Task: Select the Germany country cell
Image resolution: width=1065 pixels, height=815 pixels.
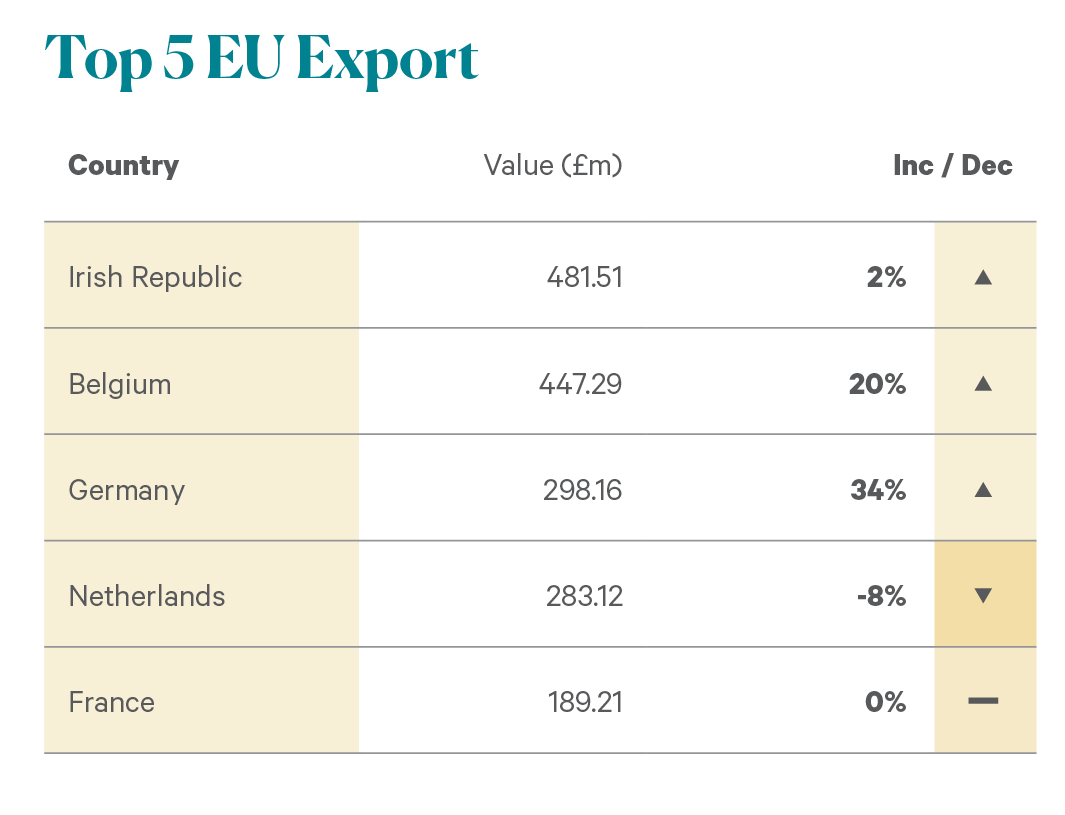Action: coord(202,488)
